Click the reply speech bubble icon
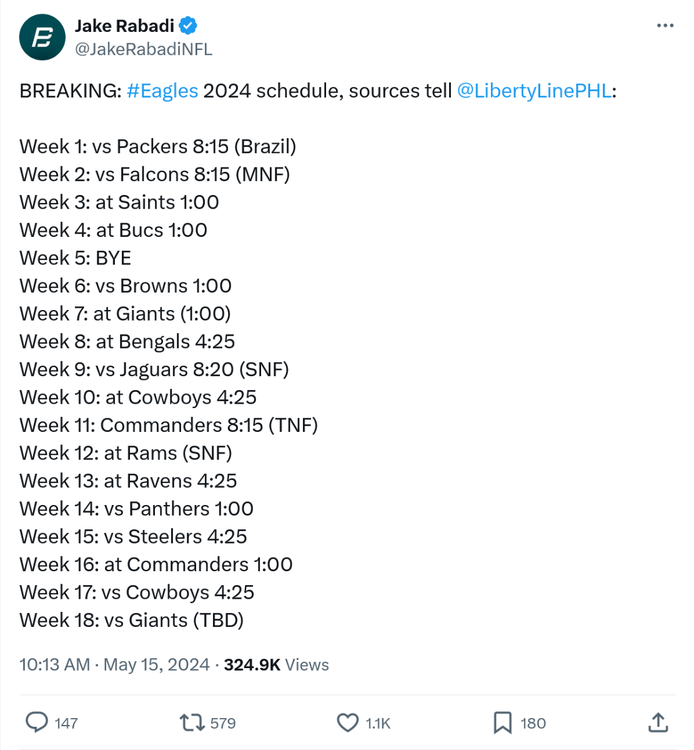 (x=37, y=722)
